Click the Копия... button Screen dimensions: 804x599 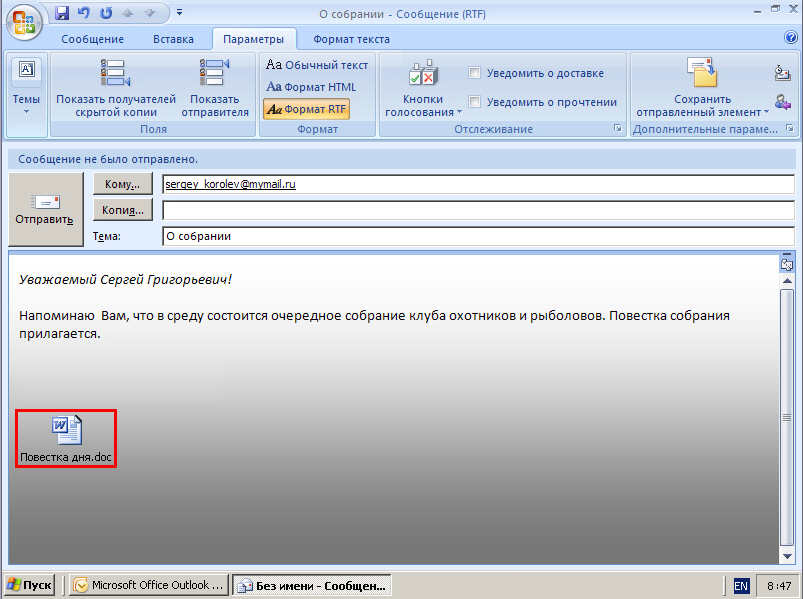tap(123, 210)
